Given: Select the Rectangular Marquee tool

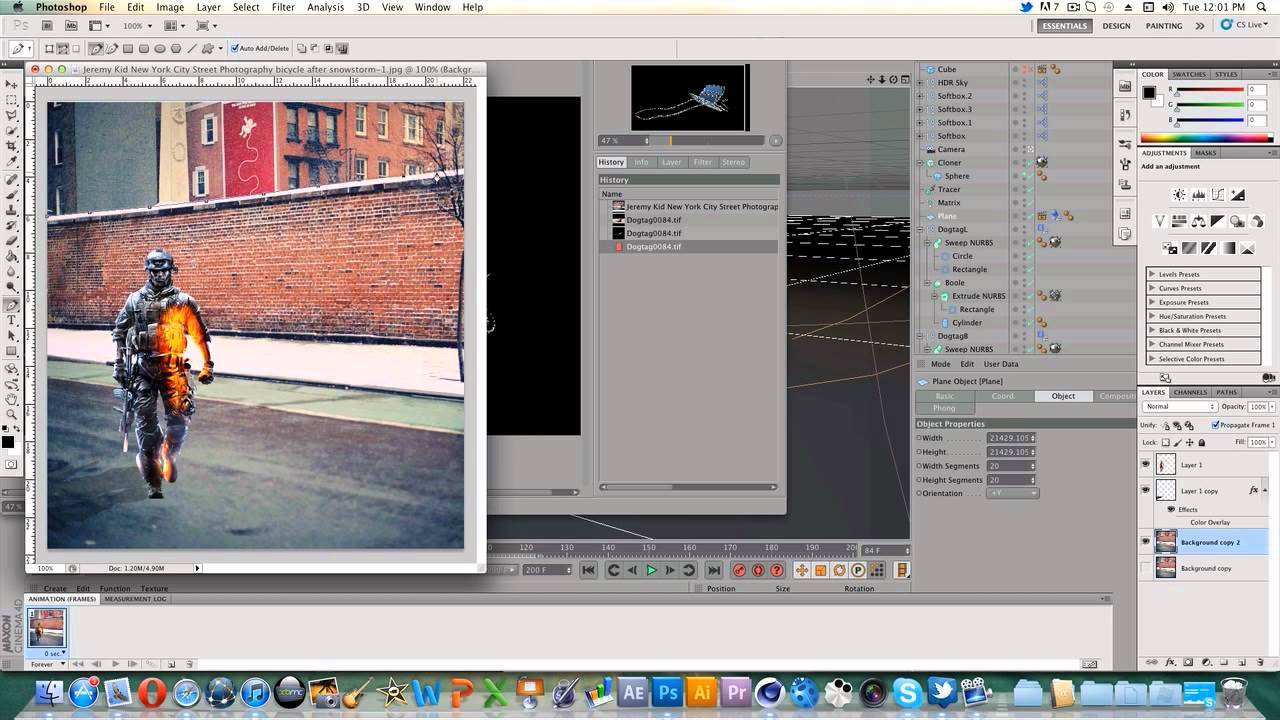Looking at the screenshot, I should coord(12,101).
